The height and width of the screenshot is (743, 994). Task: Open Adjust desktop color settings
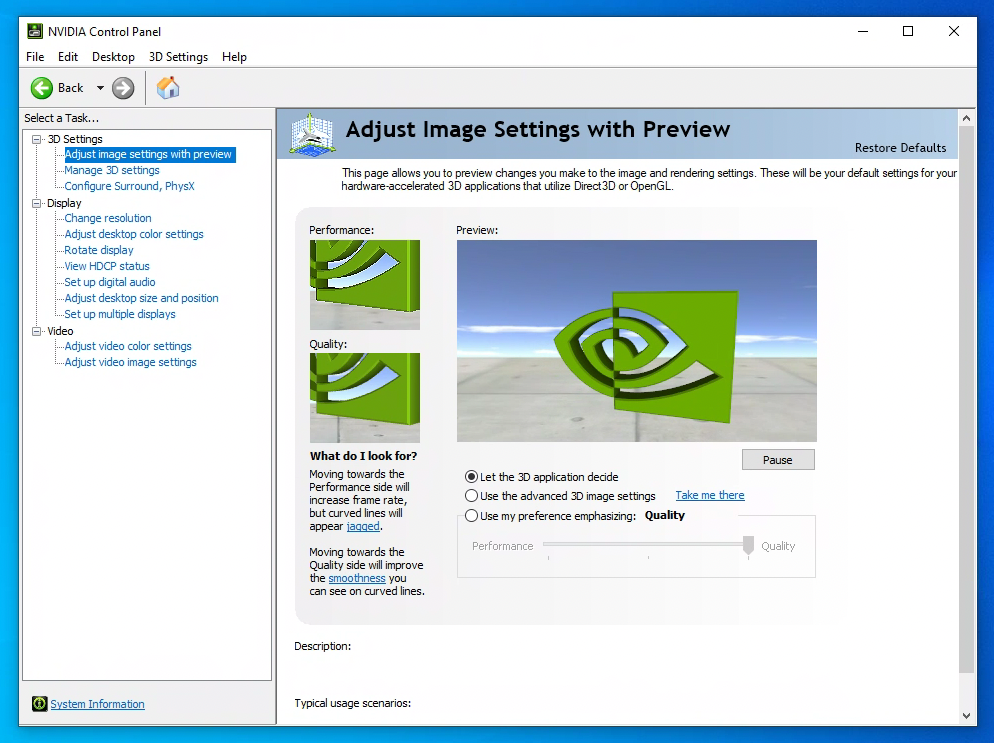(134, 234)
